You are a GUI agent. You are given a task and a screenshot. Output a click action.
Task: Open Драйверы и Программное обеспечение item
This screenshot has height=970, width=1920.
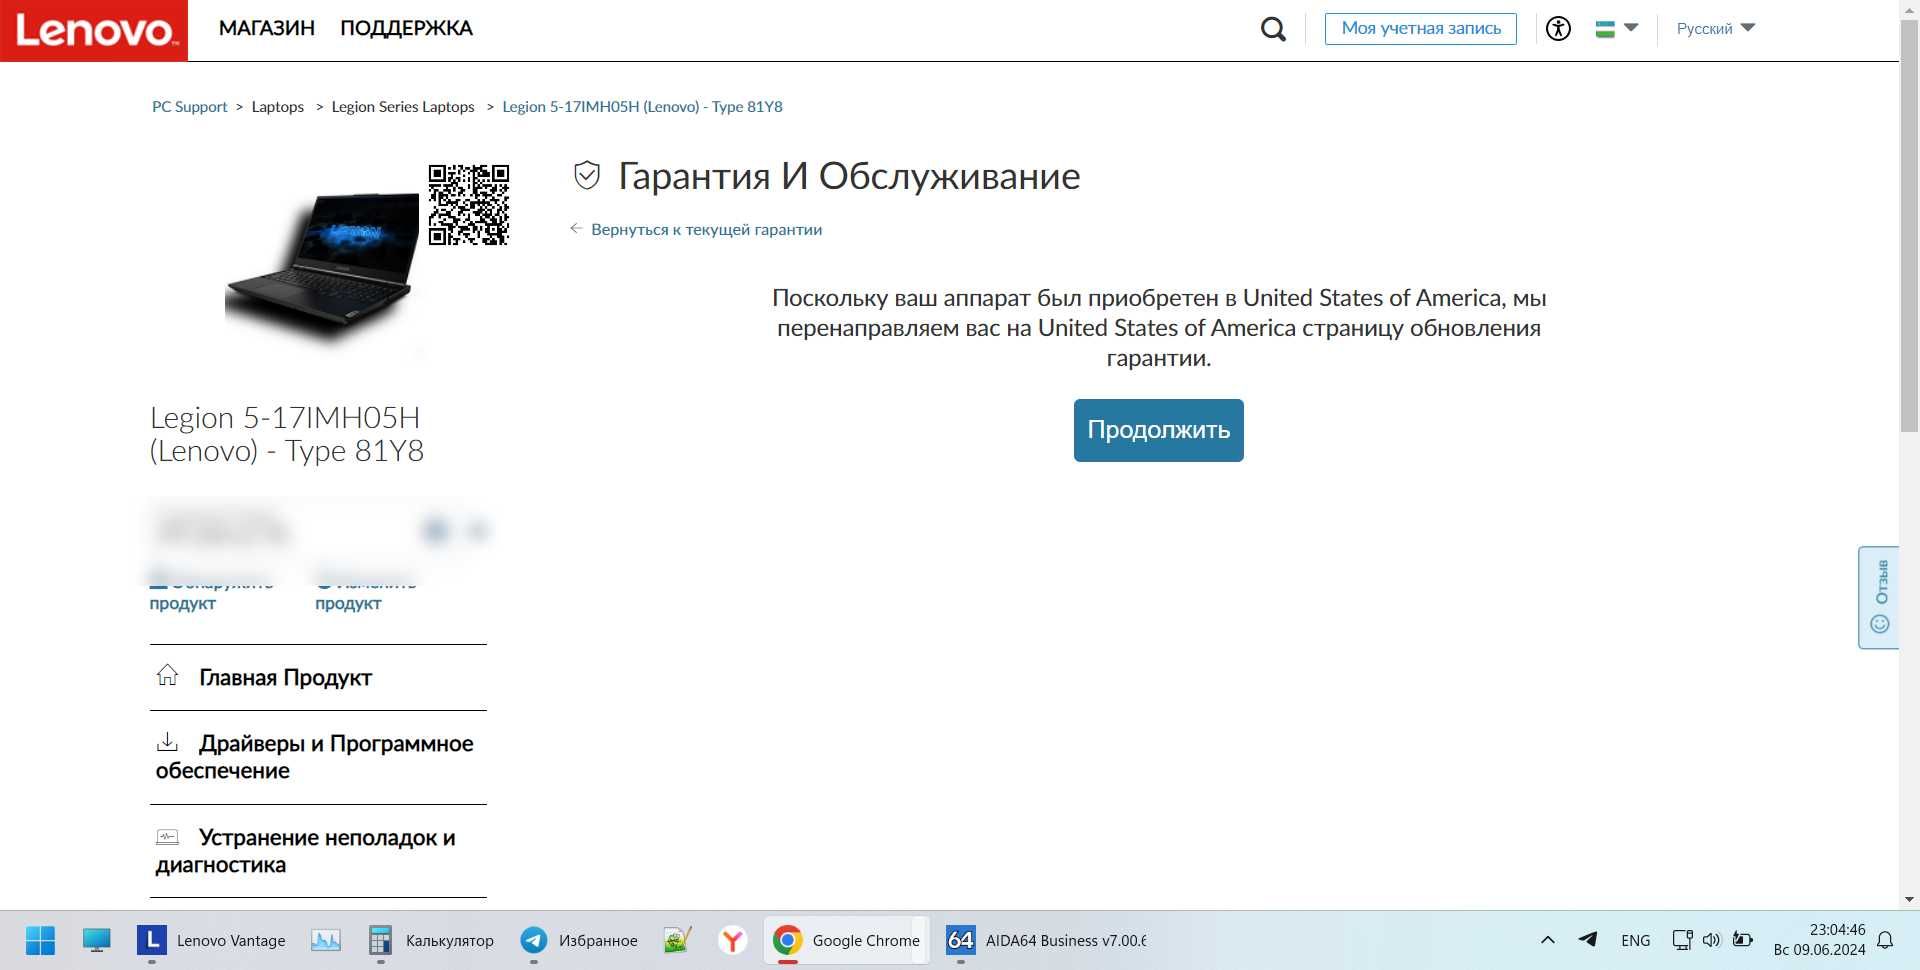318,757
